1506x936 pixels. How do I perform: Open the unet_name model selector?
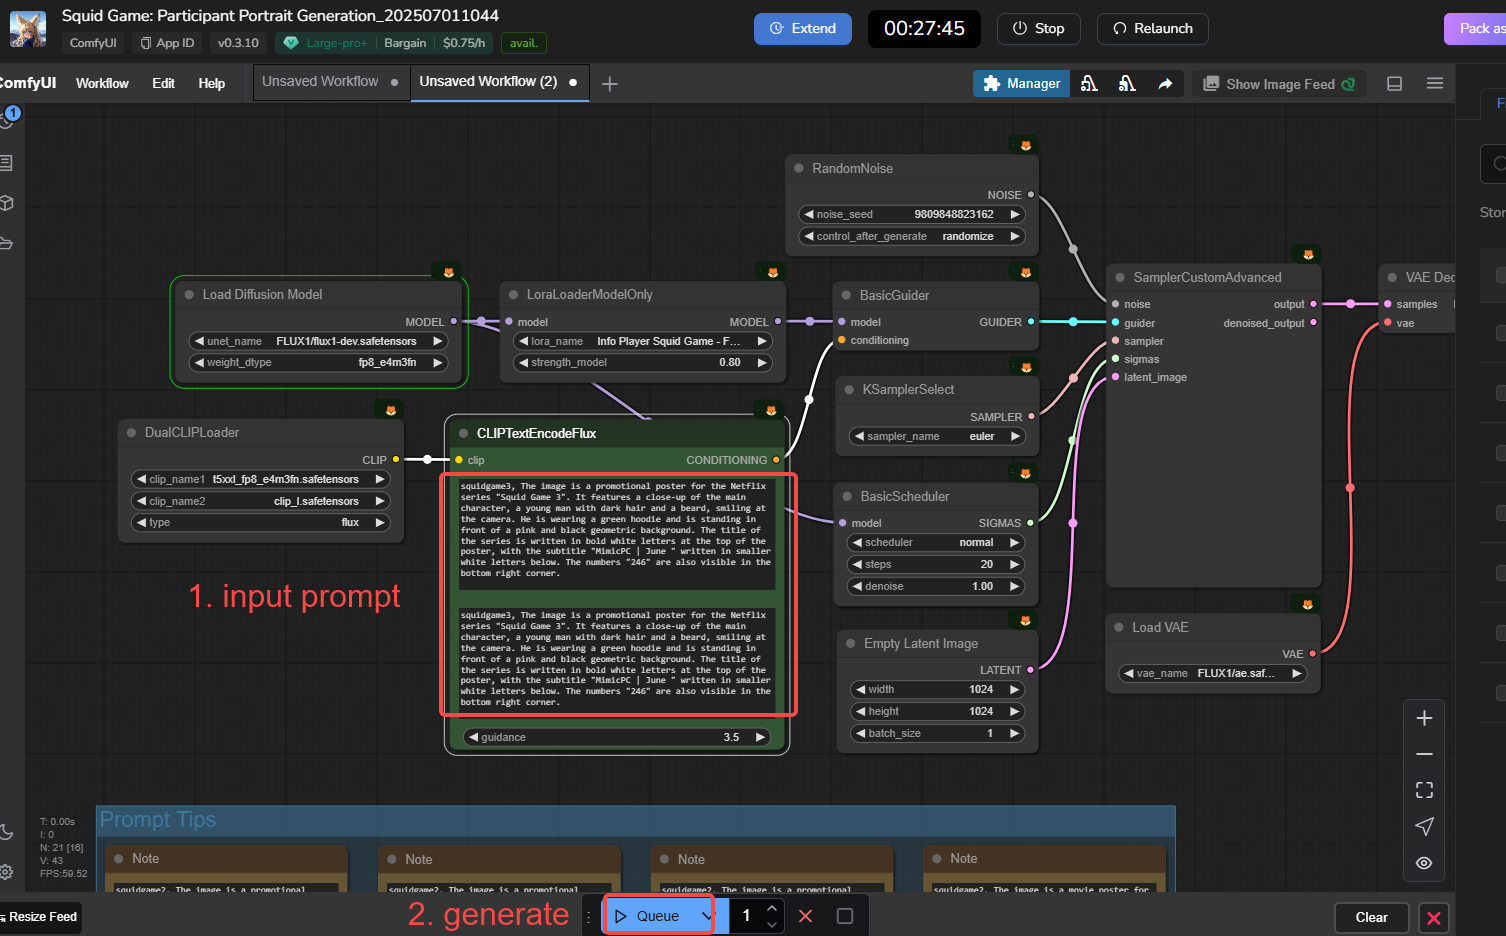tap(318, 341)
